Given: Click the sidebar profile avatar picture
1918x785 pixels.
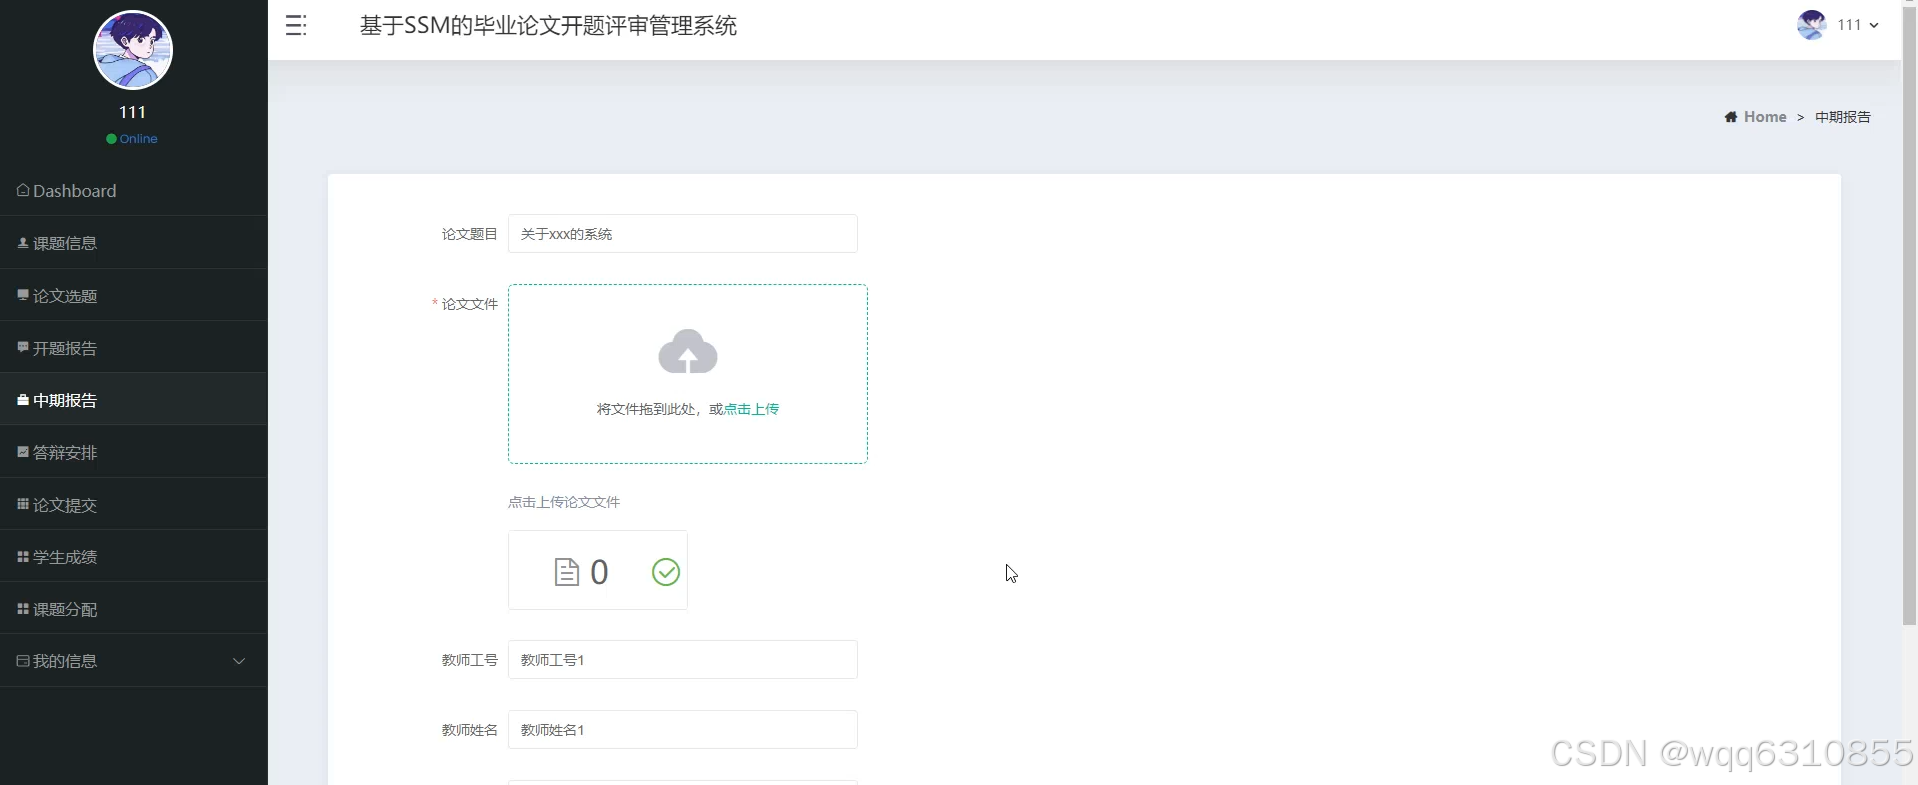Looking at the screenshot, I should 133,50.
